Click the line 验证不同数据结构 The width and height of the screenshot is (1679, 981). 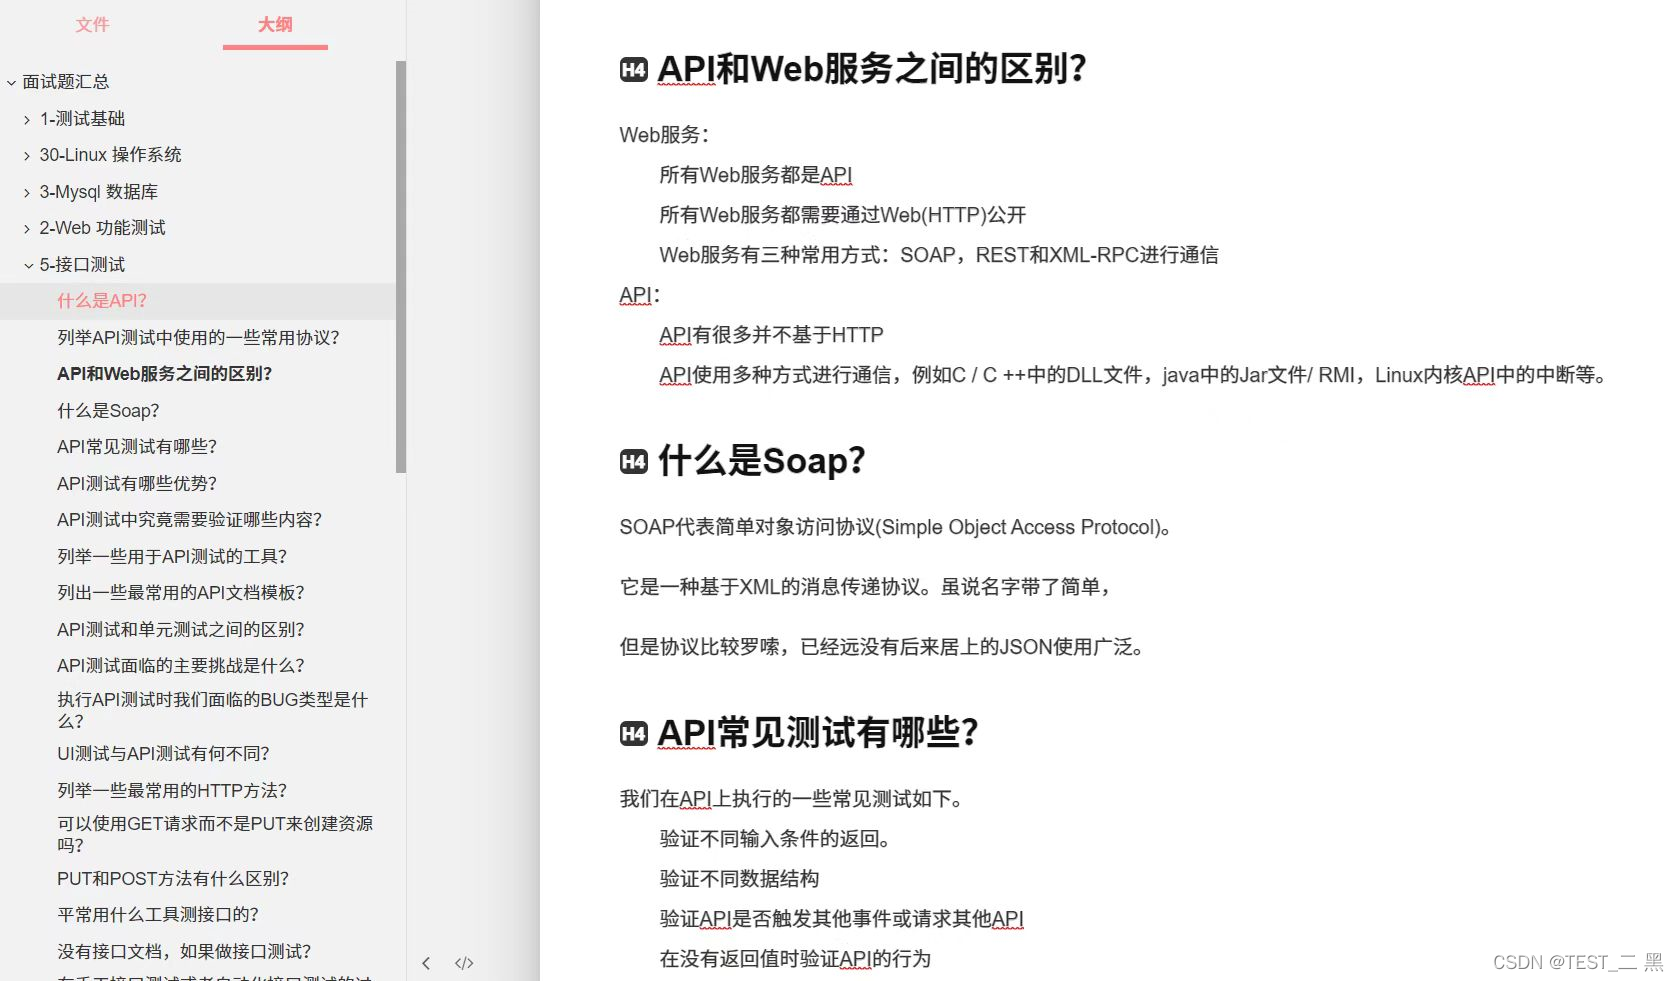739,879
